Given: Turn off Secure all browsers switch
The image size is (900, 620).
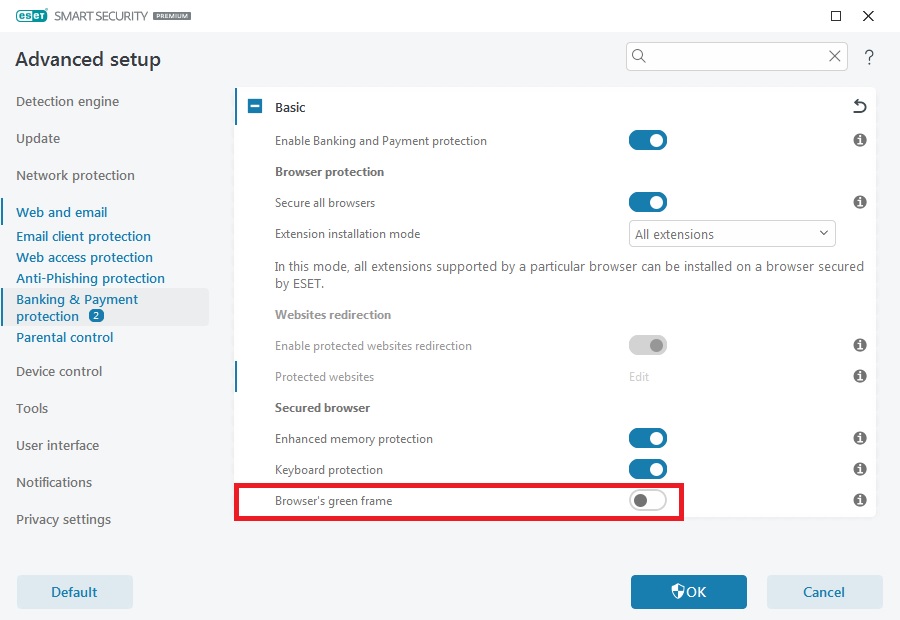Looking at the screenshot, I should point(647,202).
